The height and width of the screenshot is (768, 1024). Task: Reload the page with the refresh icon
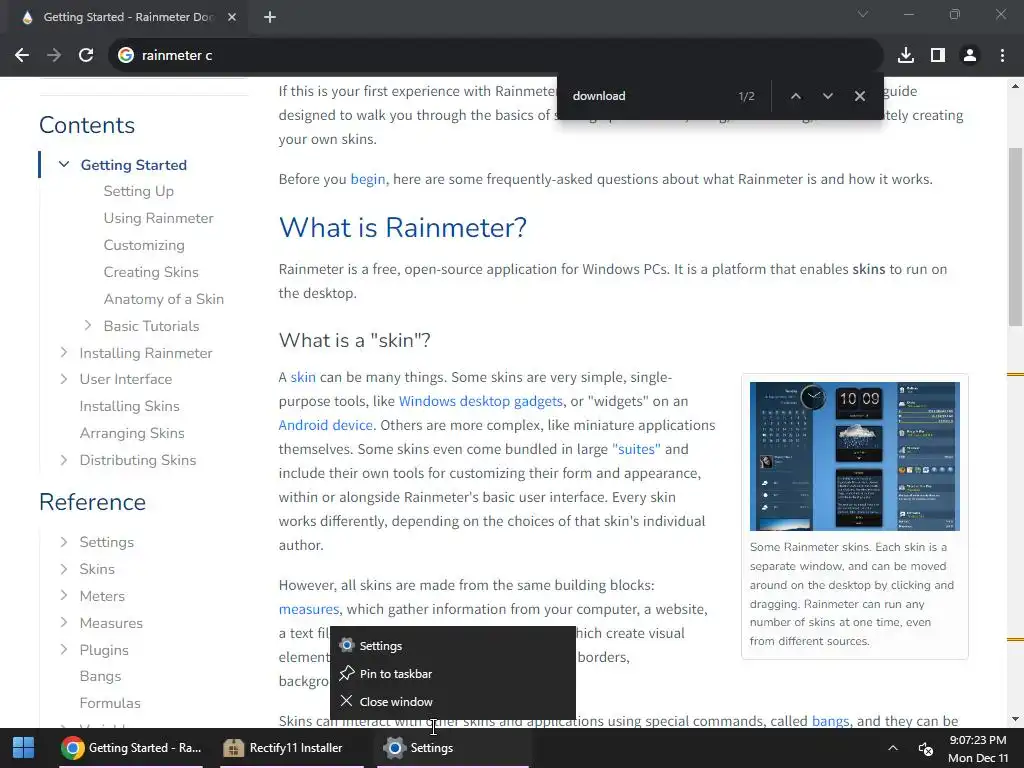(x=86, y=56)
